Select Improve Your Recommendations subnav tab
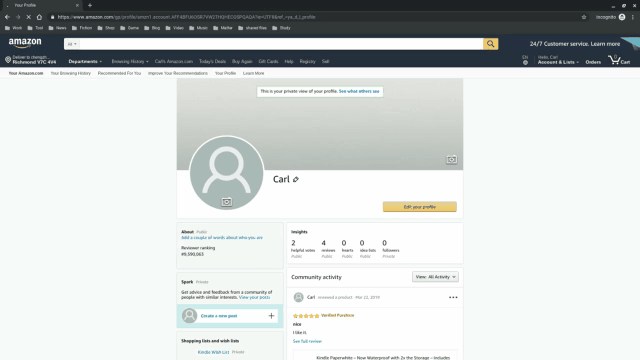This screenshot has width=640, height=360. point(178,73)
